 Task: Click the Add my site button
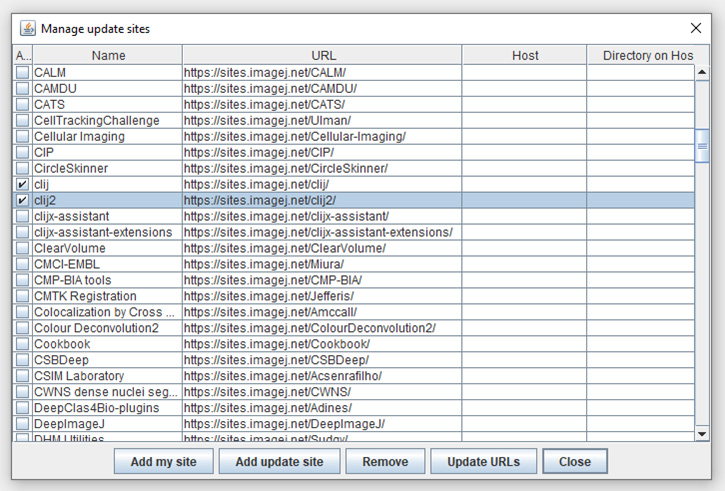(164, 461)
